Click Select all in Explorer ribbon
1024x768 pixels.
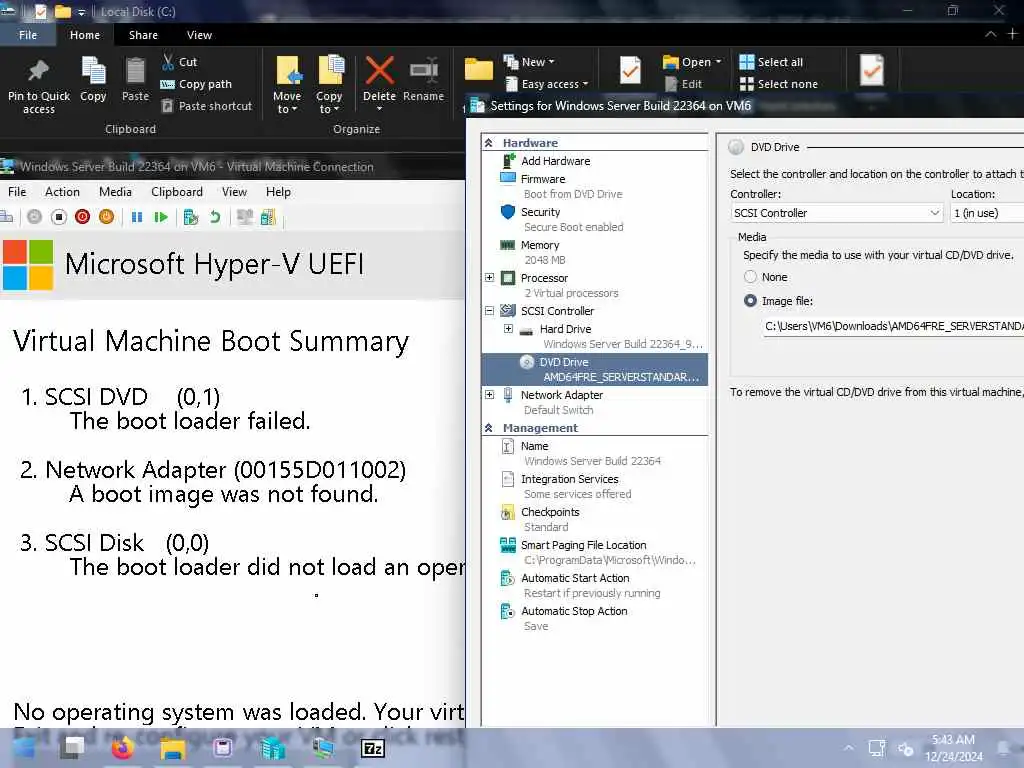point(771,62)
